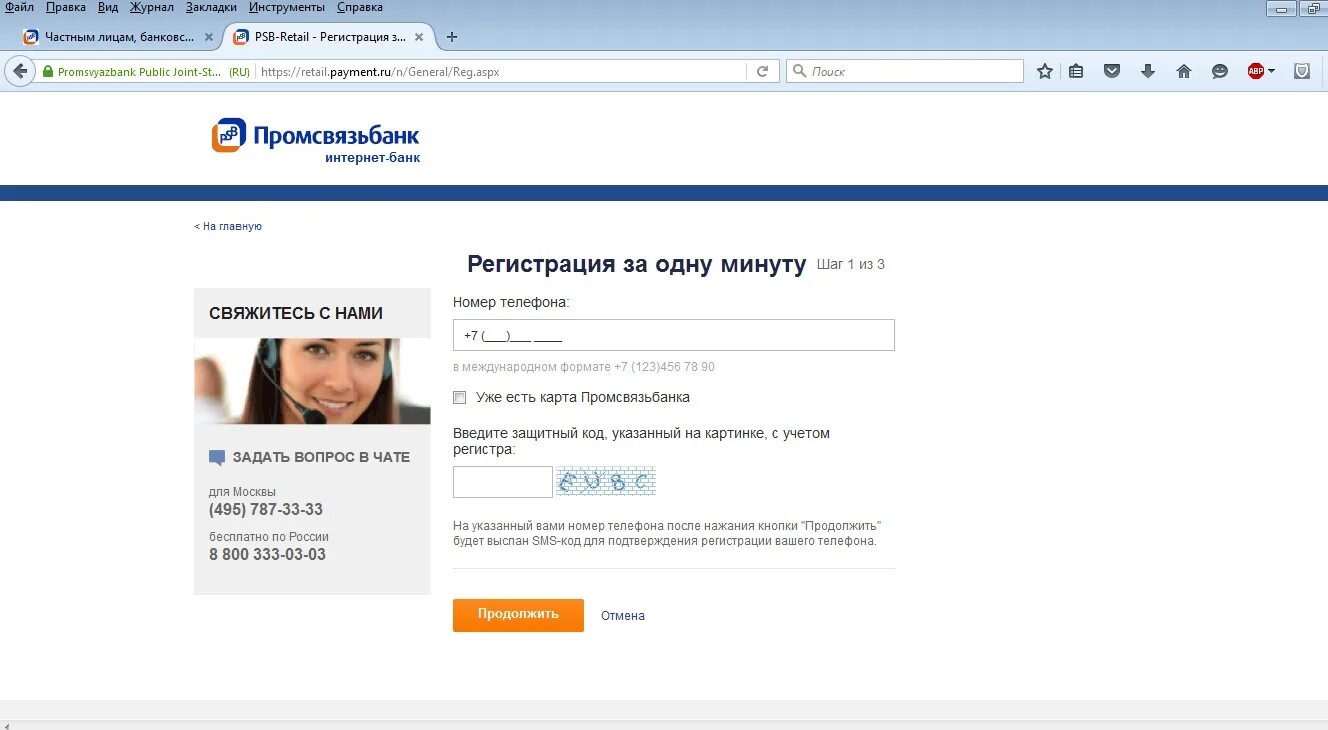Reload the page with the refresh icon

click(762, 71)
